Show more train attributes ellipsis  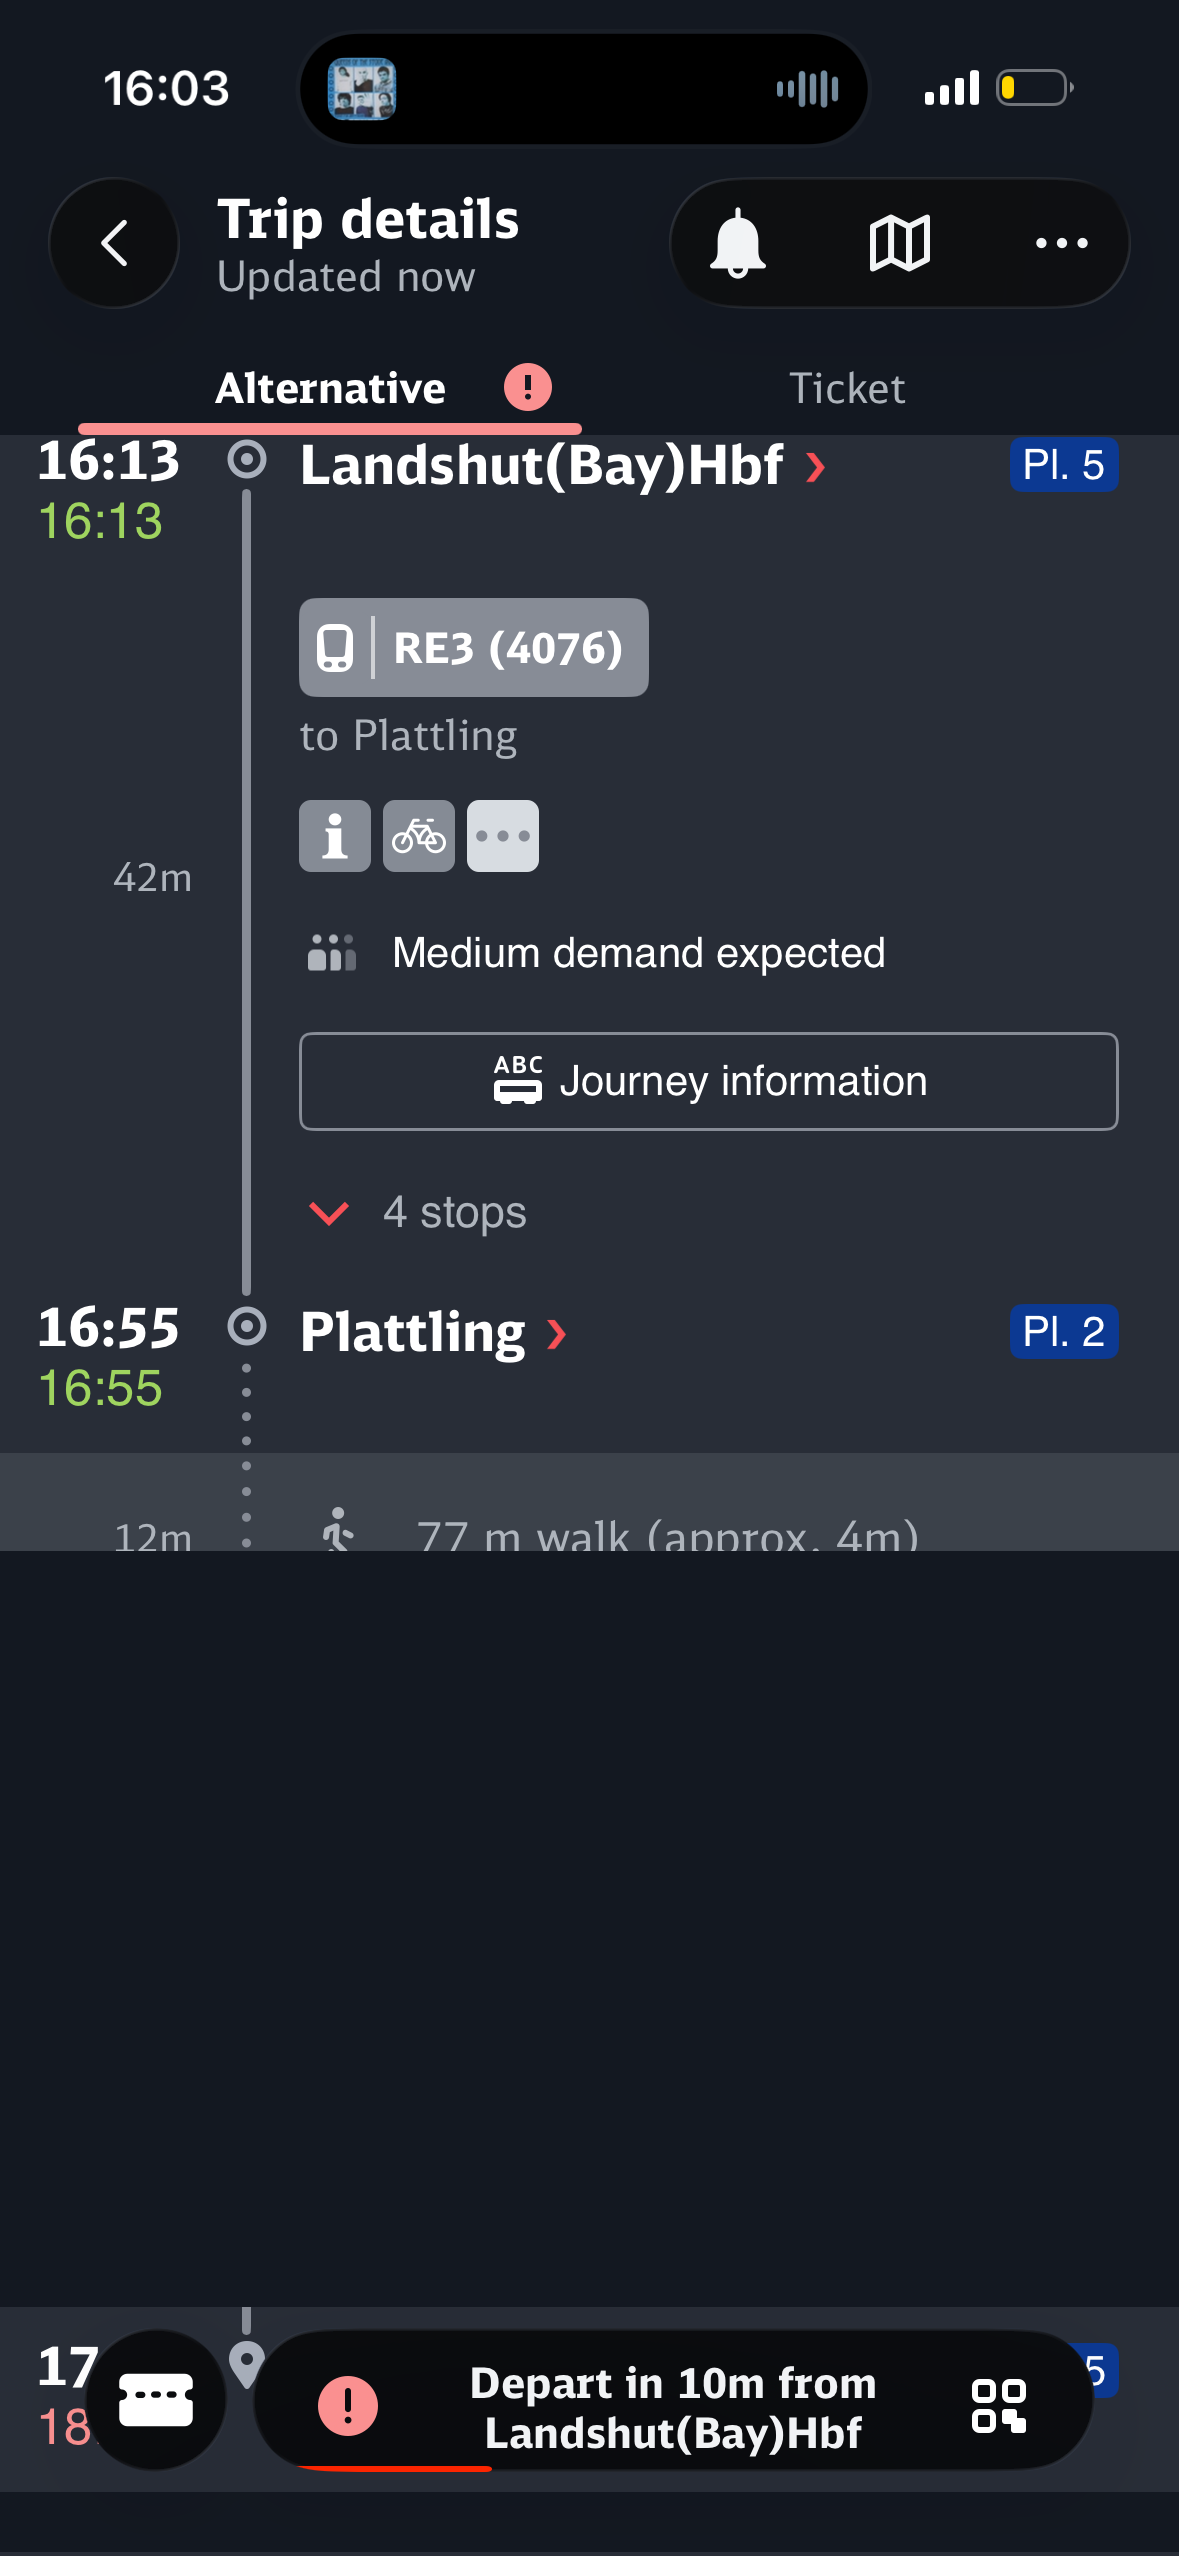click(503, 836)
